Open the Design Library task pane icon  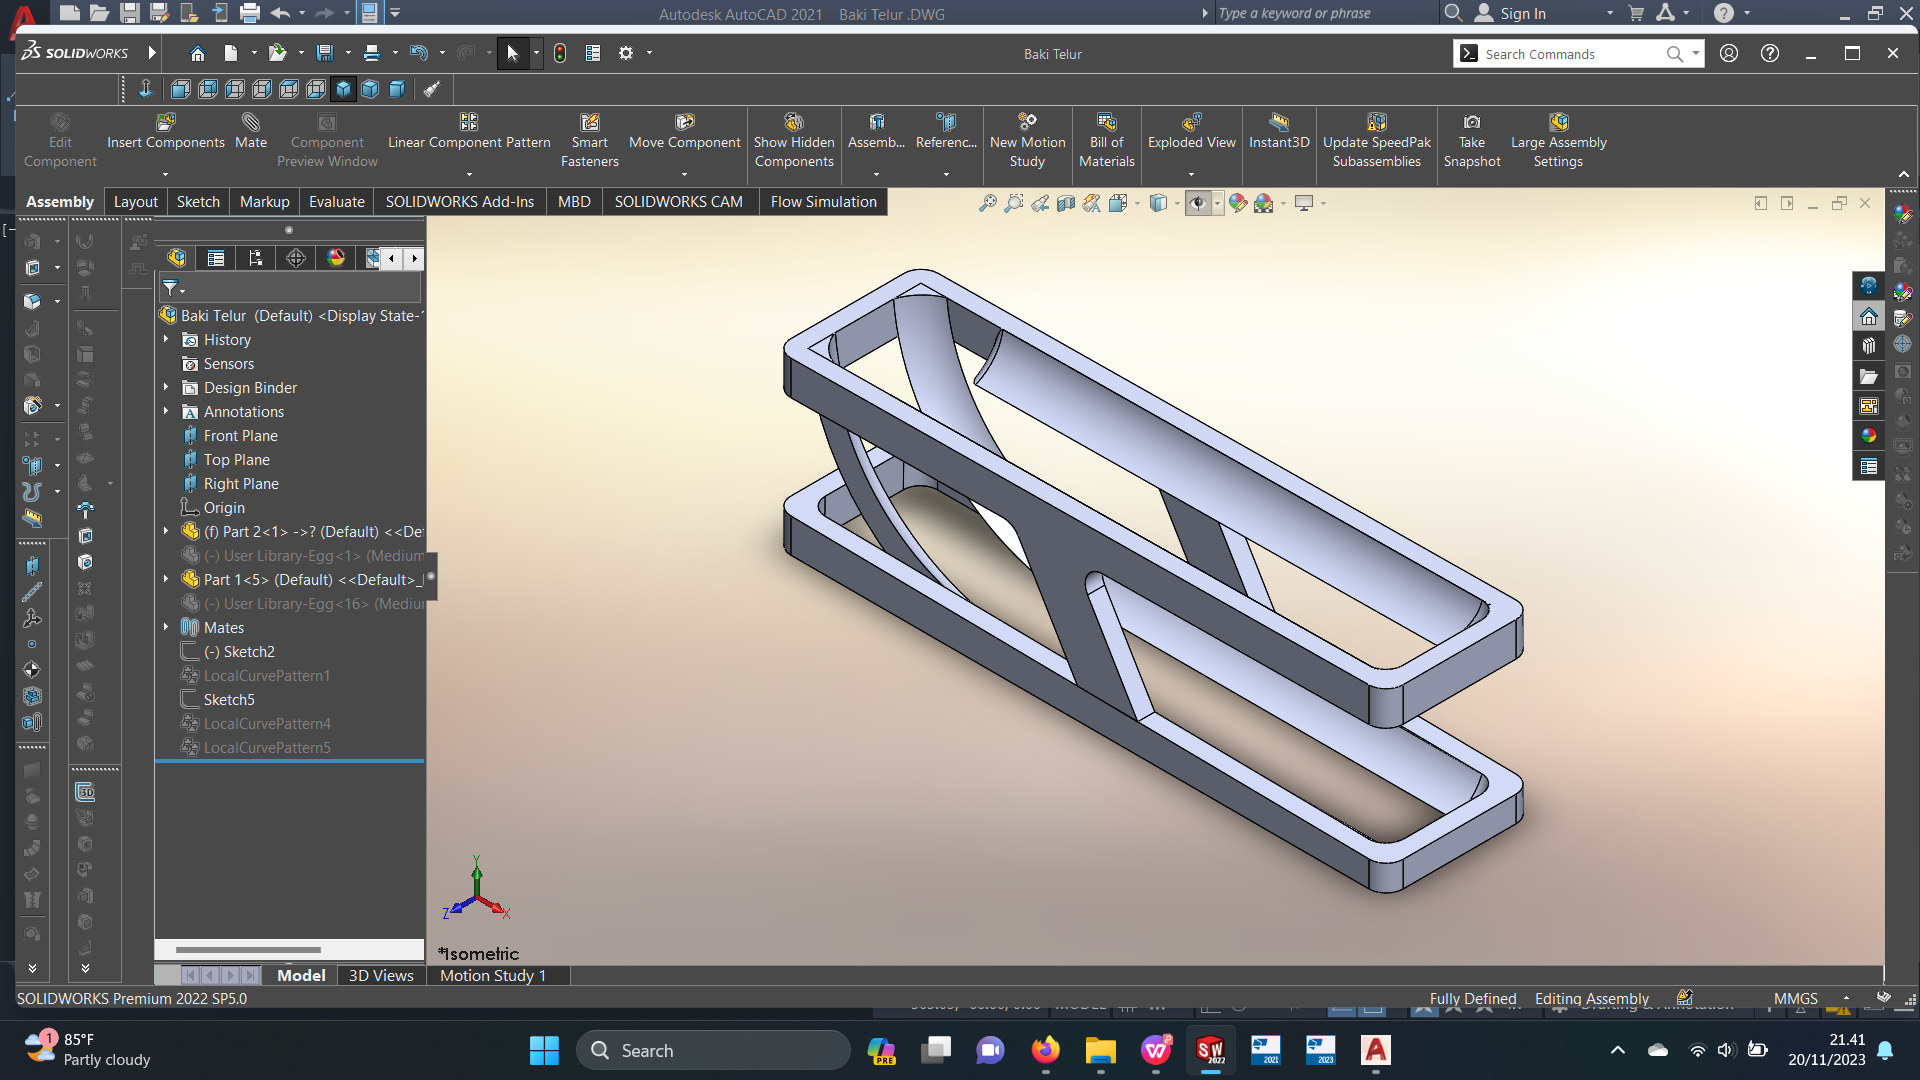pos(1868,347)
